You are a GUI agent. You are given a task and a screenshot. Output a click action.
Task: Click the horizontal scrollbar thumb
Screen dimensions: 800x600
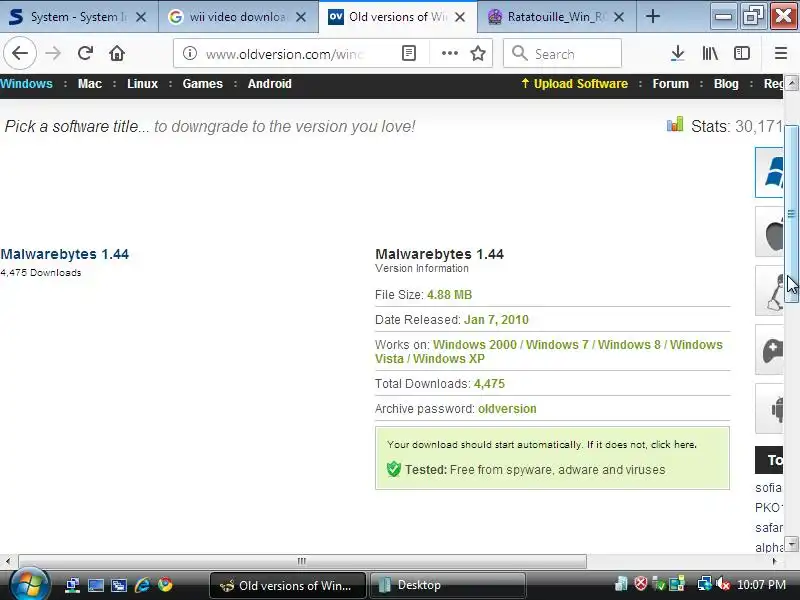click(x=302, y=561)
